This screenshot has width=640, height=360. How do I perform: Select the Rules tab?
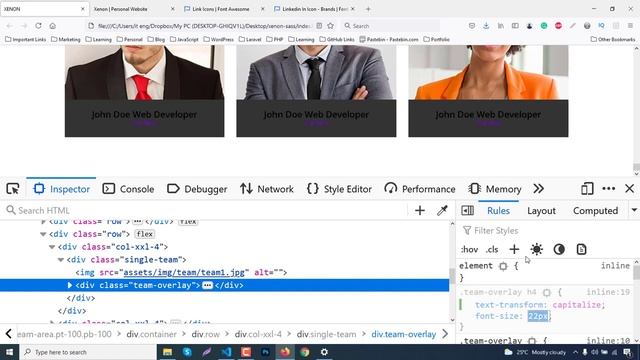(x=498, y=211)
